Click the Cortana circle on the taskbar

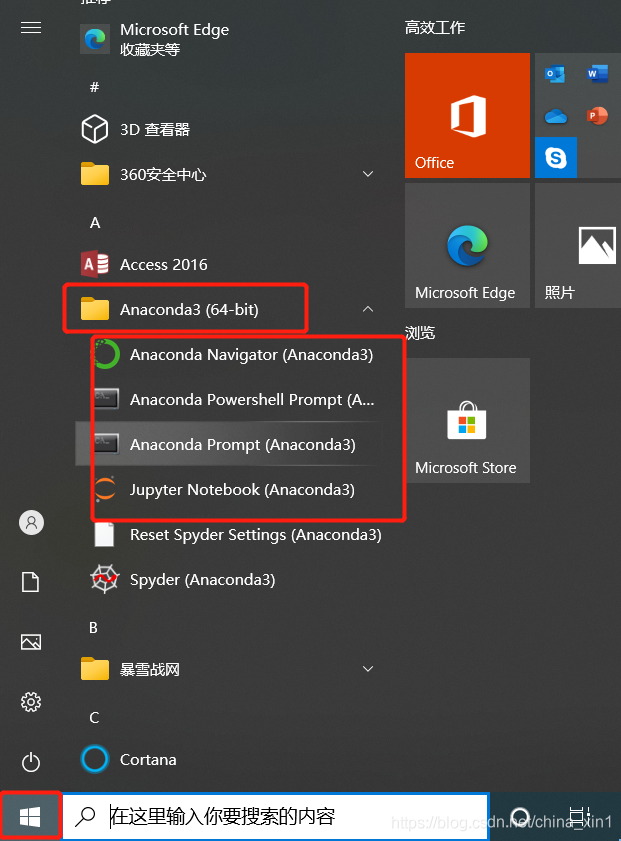(520, 816)
